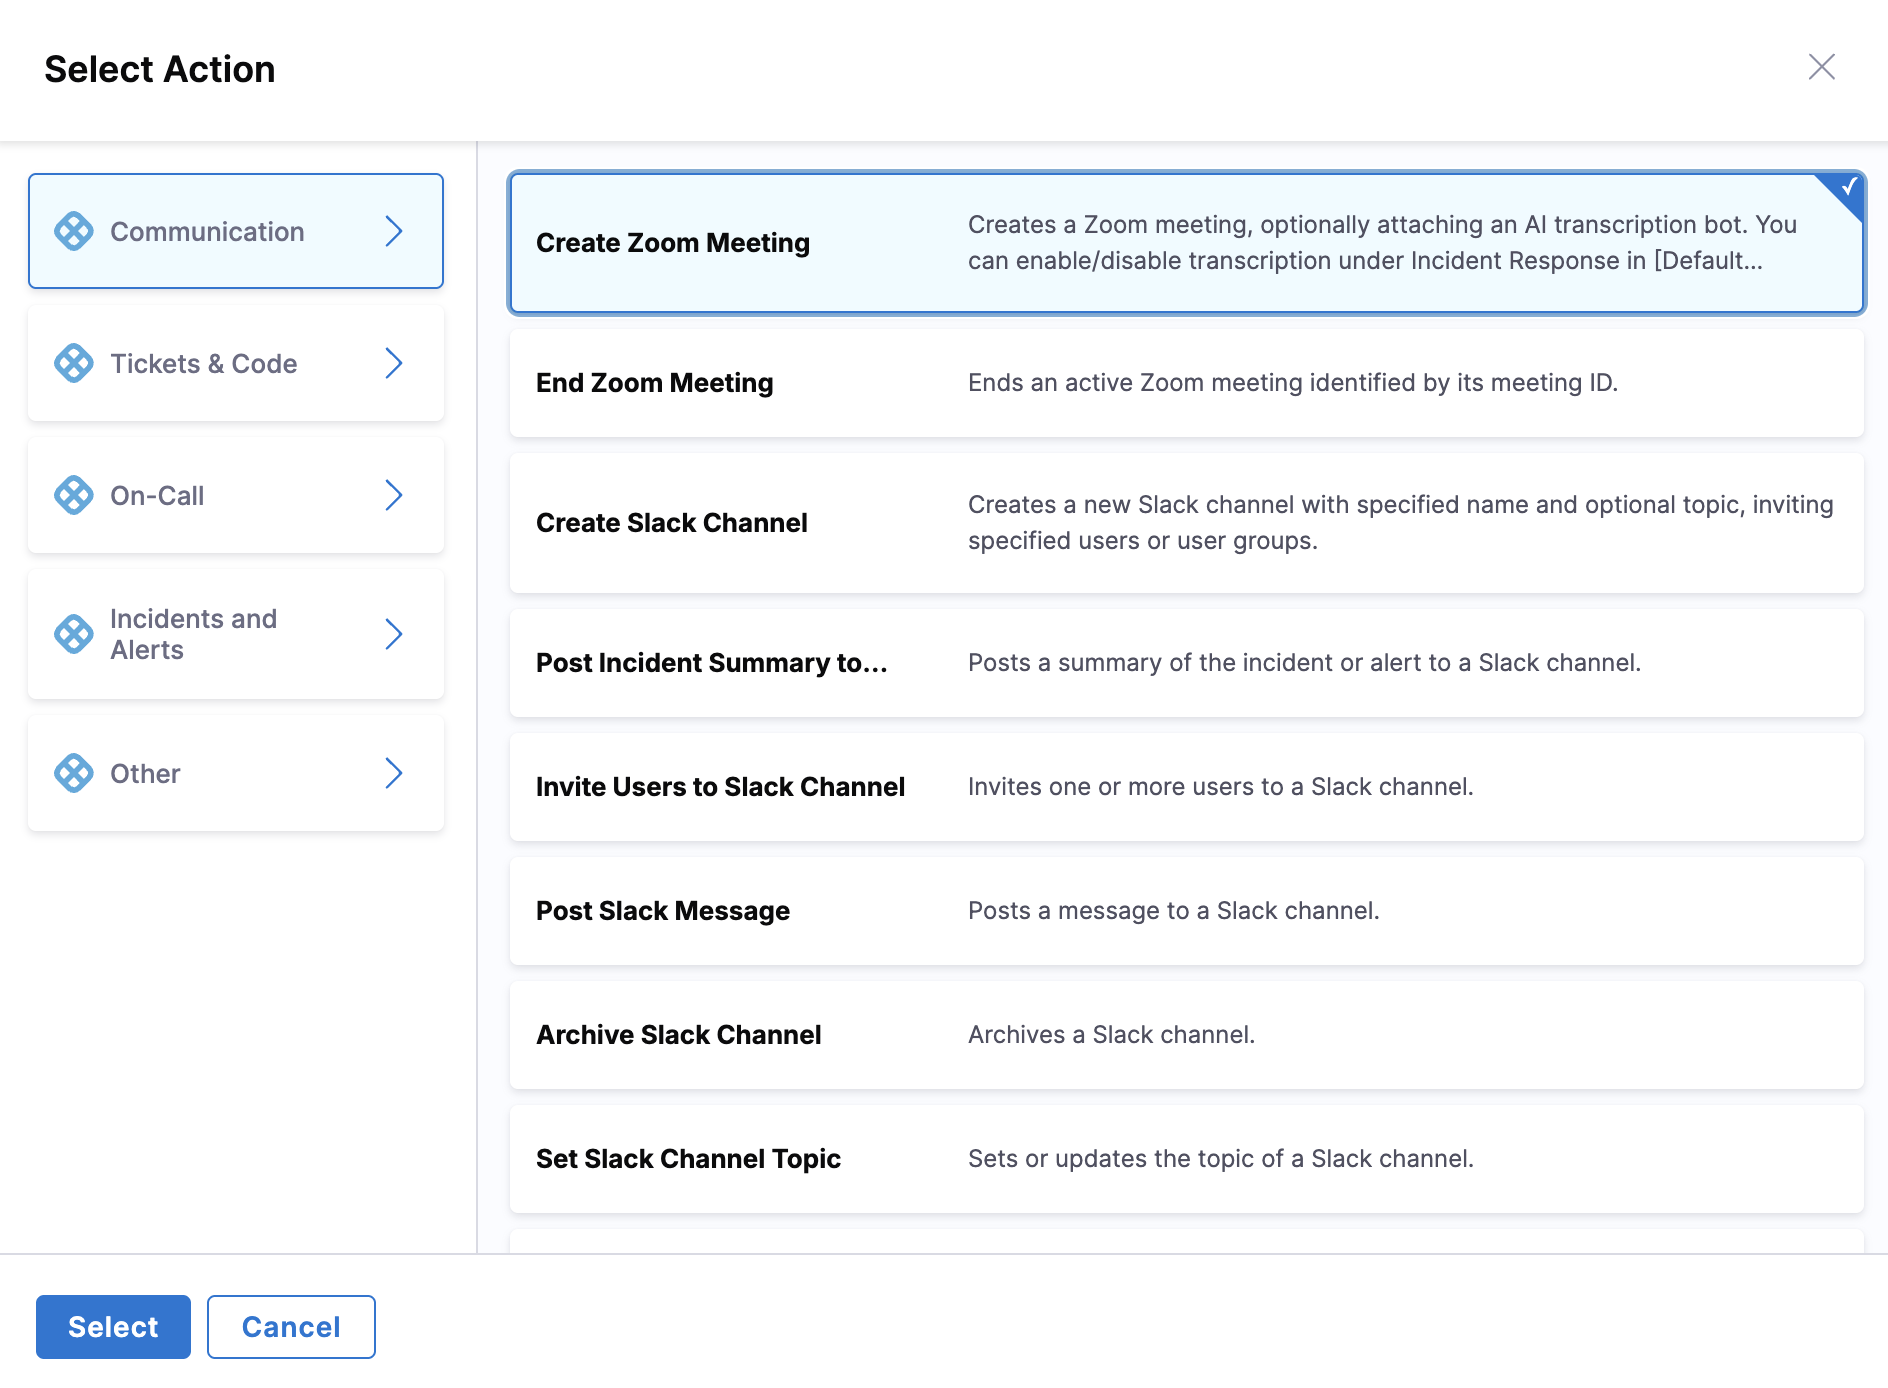The height and width of the screenshot is (1388, 1888).
Task: Expand the Communication chevron arrow
Action: 394,231
